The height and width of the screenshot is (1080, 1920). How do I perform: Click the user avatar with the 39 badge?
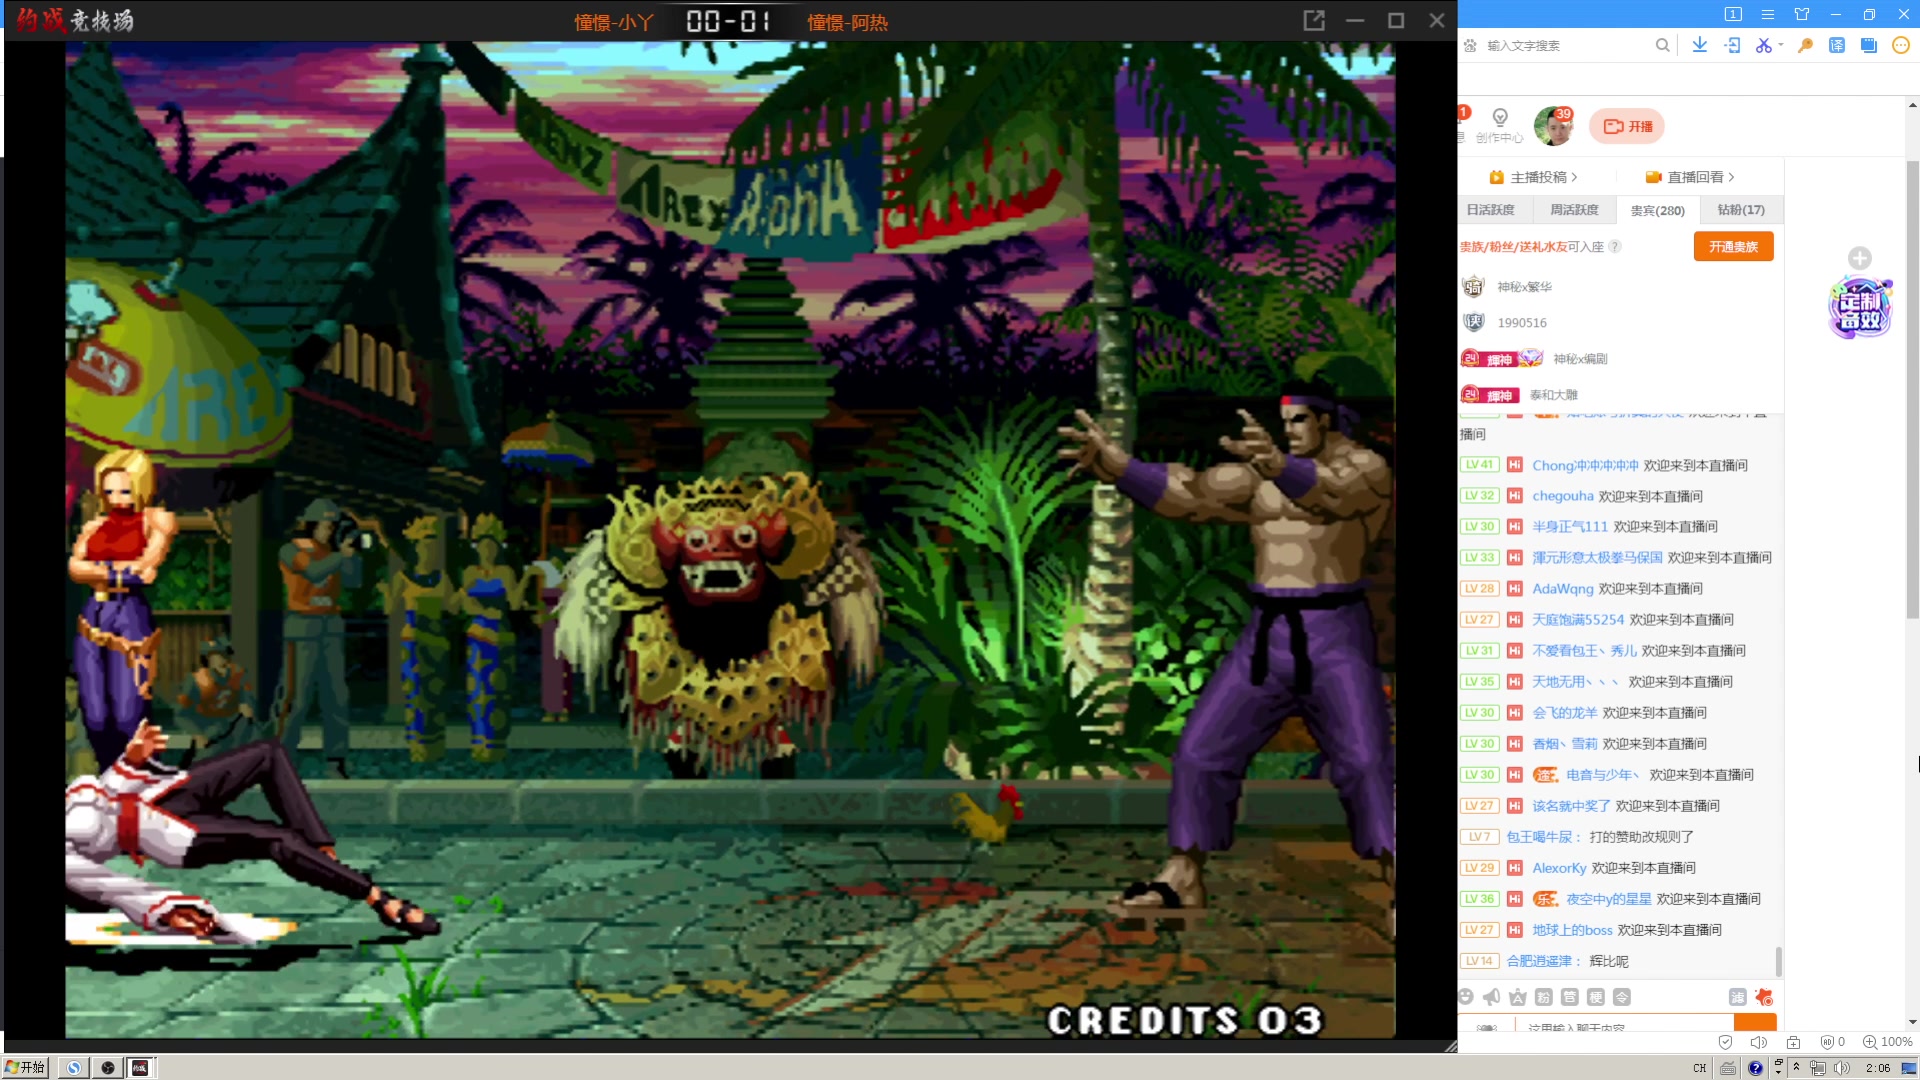tap(1554, 126)
